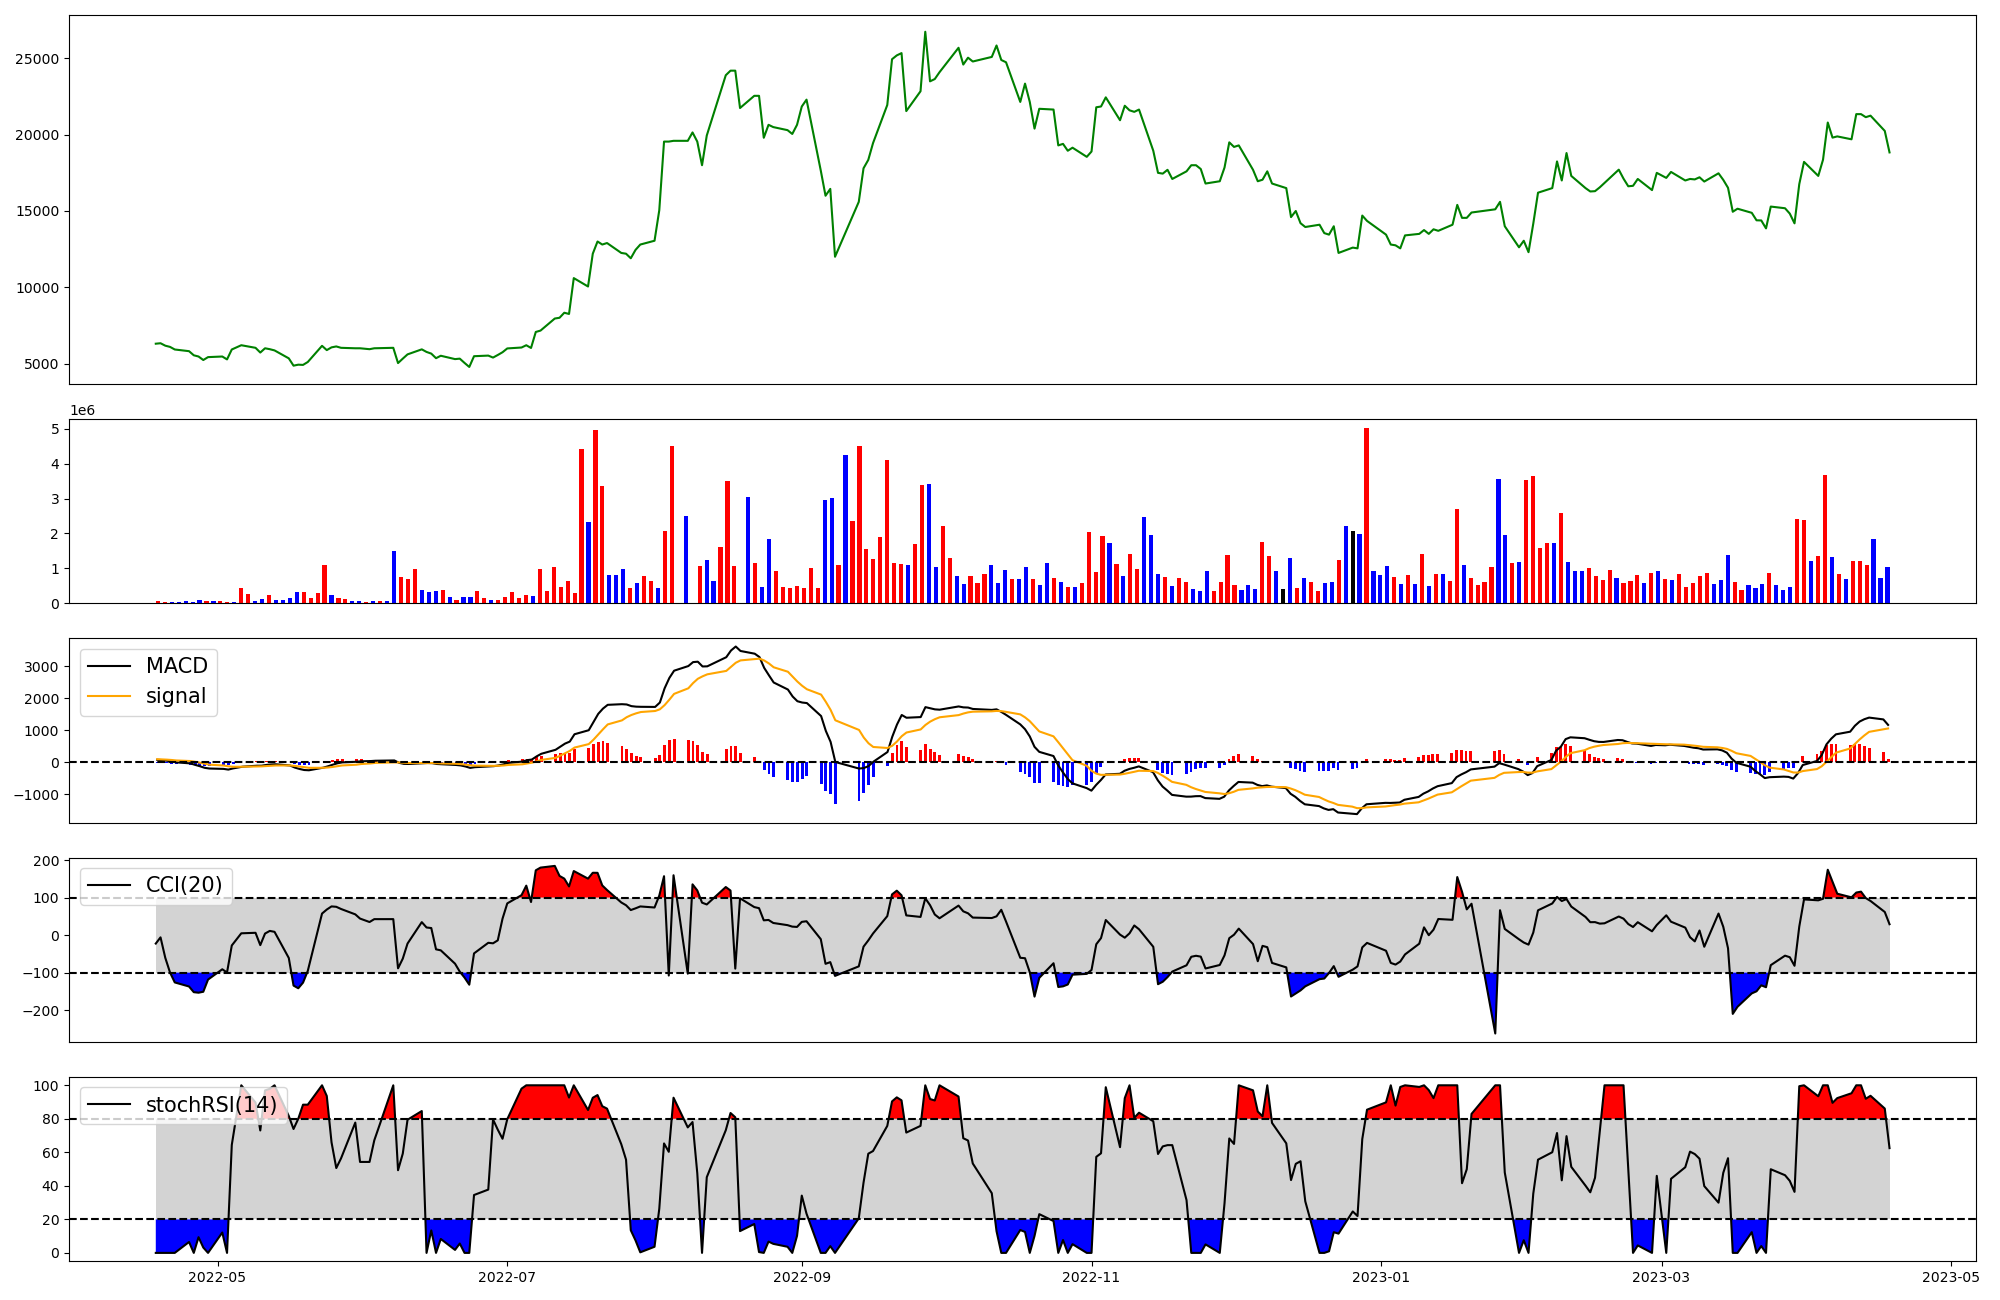
Task: Select the 2022-11 date tick label
Action: [x=1091, y=1277]
